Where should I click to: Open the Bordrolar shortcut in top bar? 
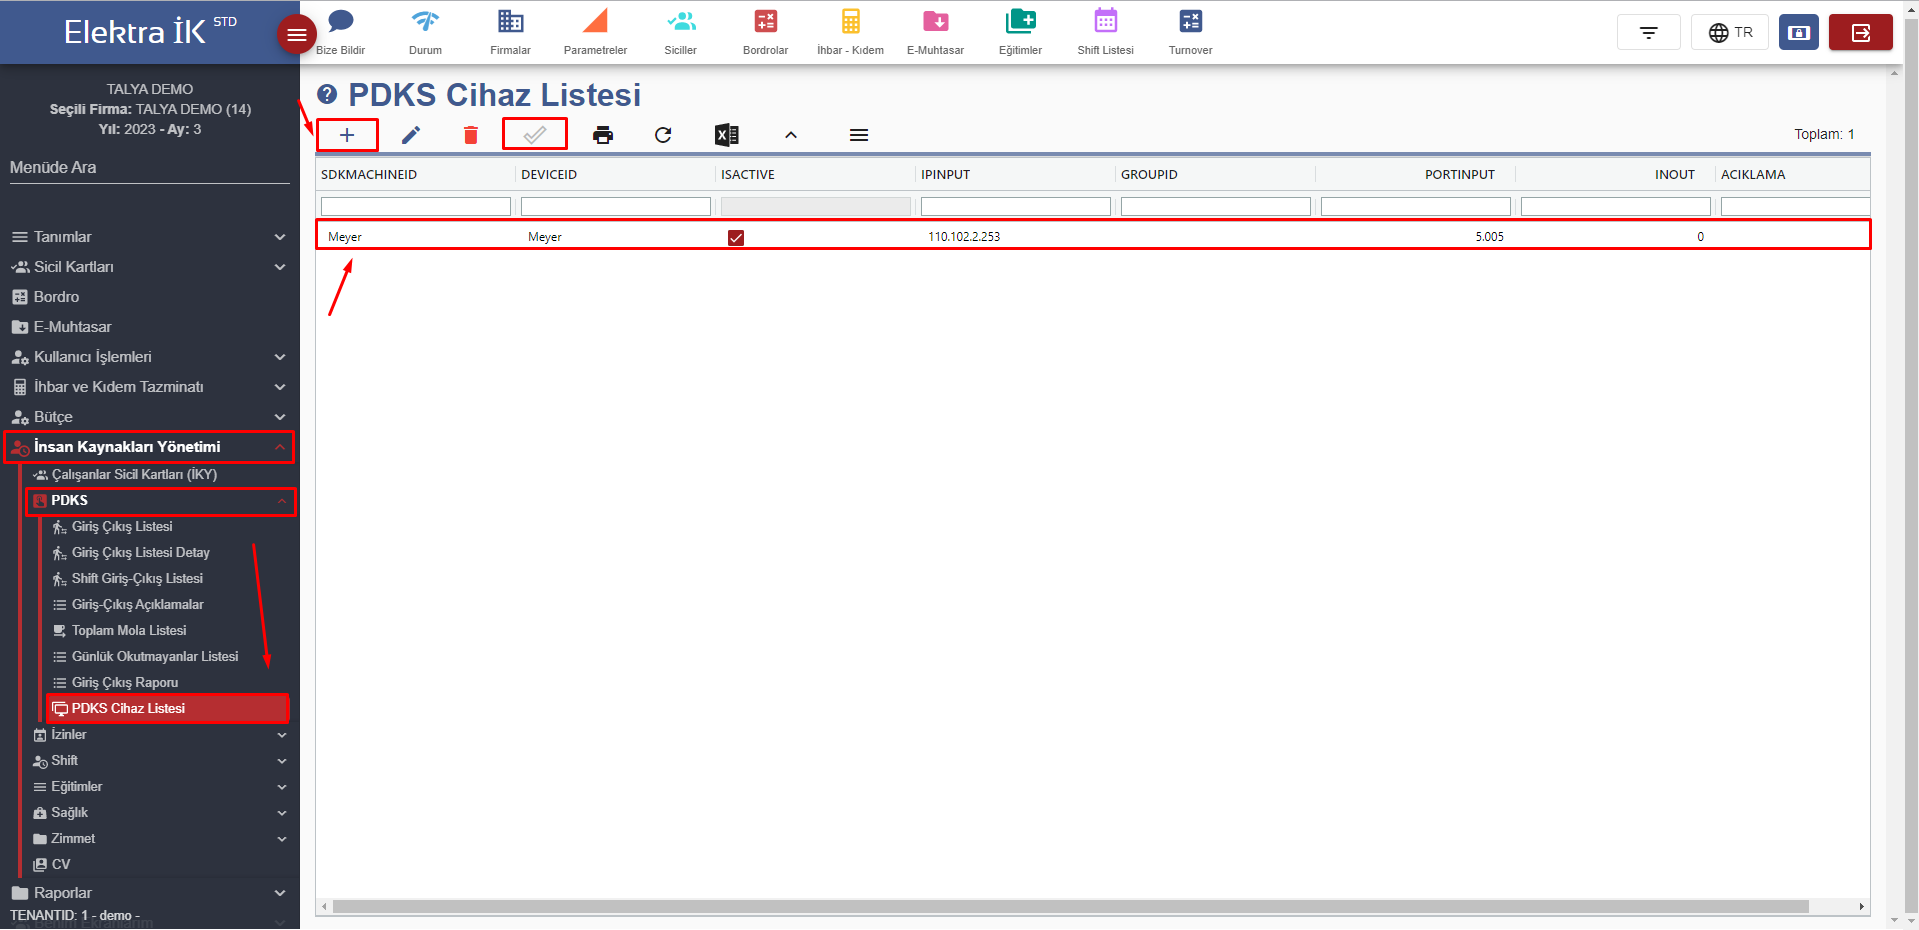[765, 32]
